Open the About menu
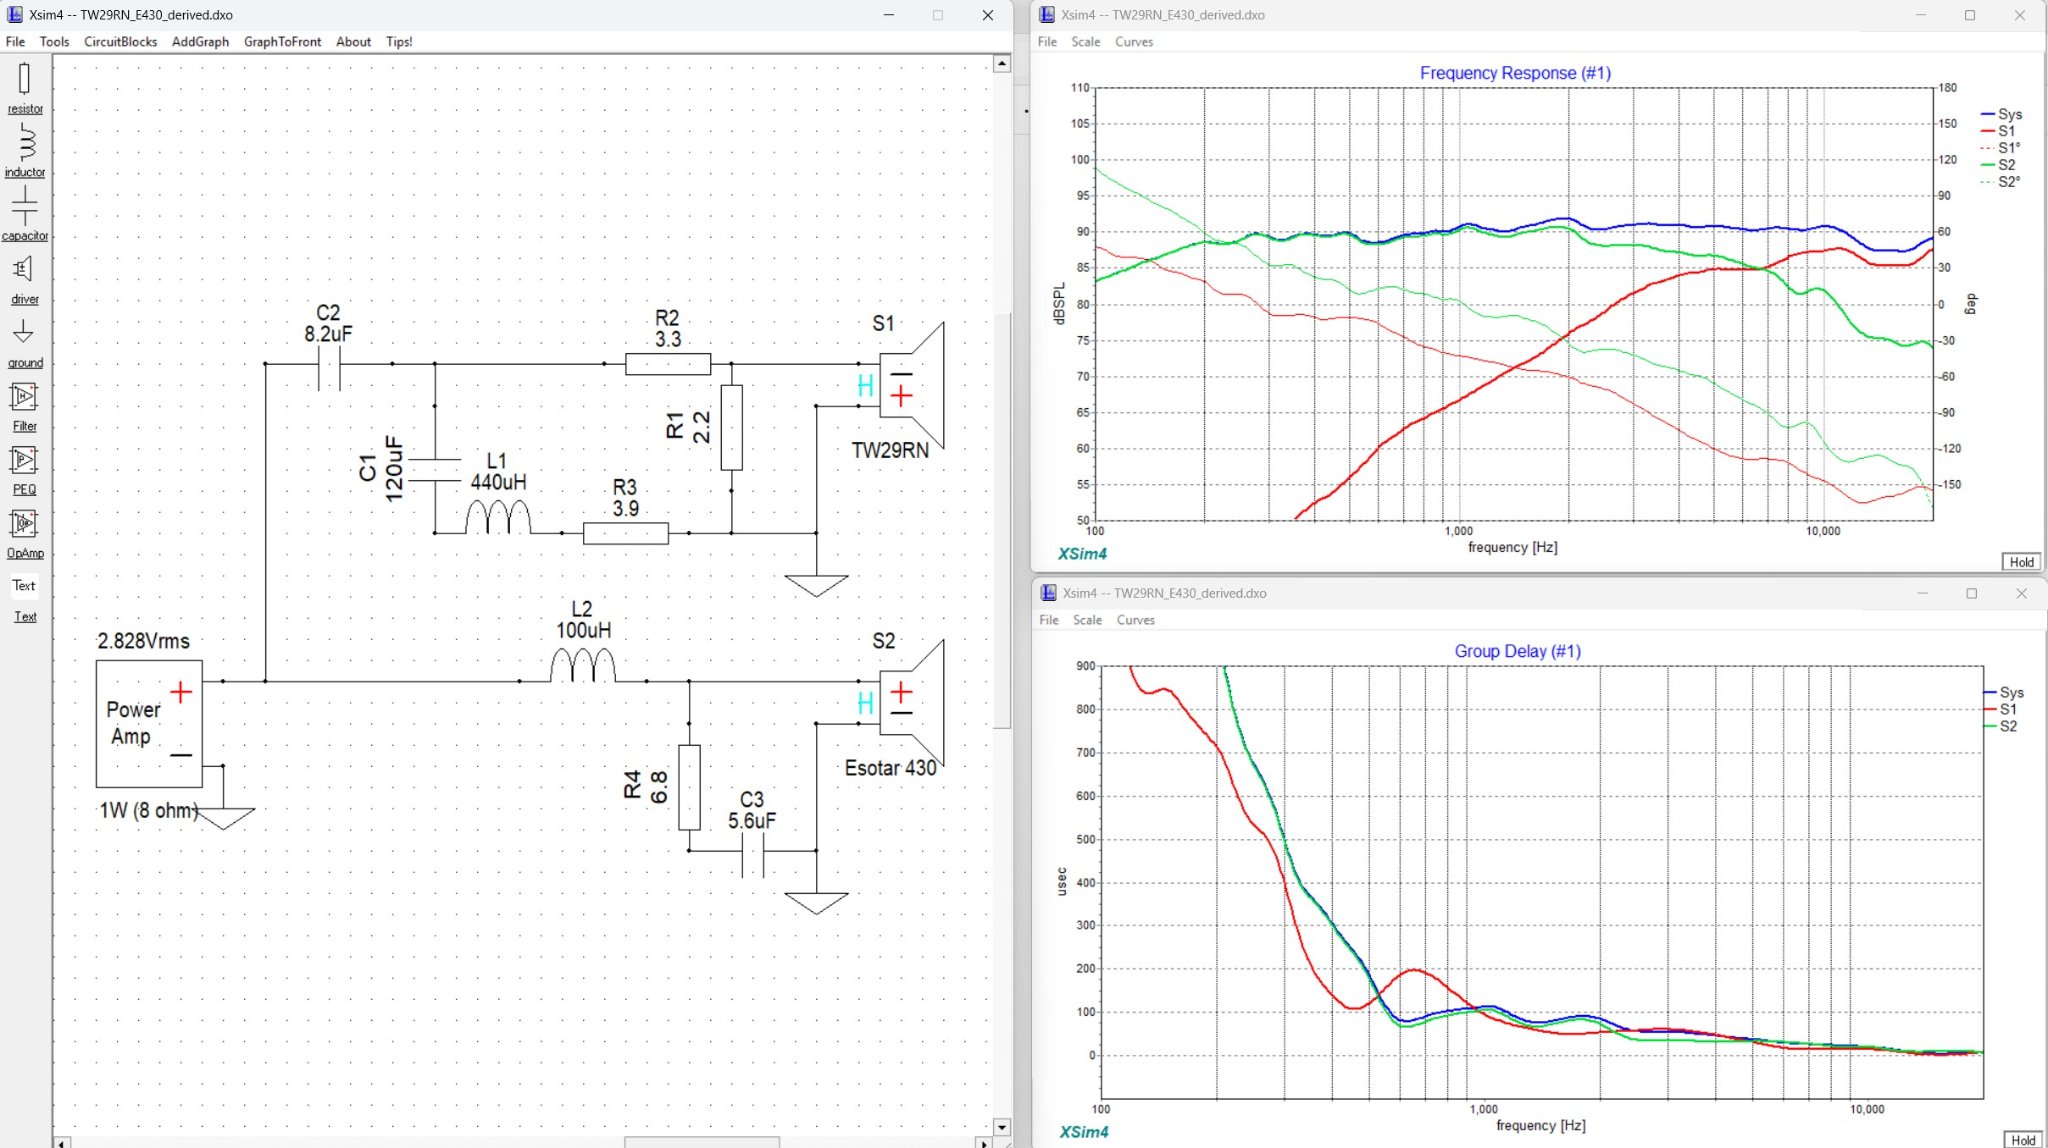Screen dimensions: 2048x1148 [353, 42]
